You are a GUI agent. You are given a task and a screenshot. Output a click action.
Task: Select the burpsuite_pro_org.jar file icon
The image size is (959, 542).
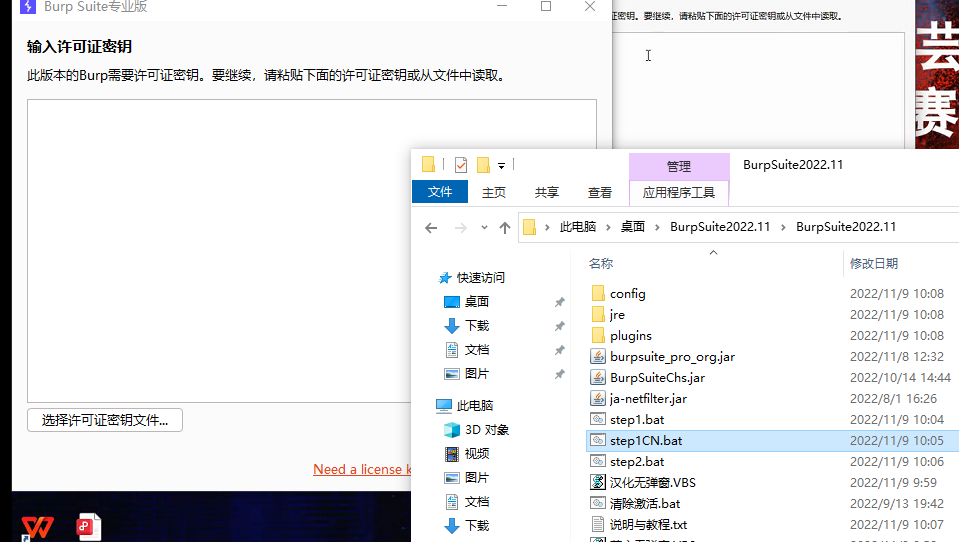[598, 357]
